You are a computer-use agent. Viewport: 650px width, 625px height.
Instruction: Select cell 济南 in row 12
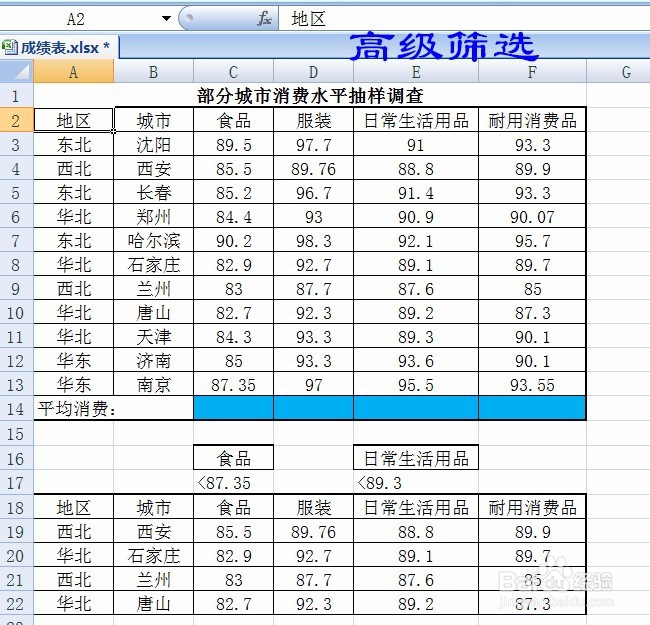tap(153, 361)
